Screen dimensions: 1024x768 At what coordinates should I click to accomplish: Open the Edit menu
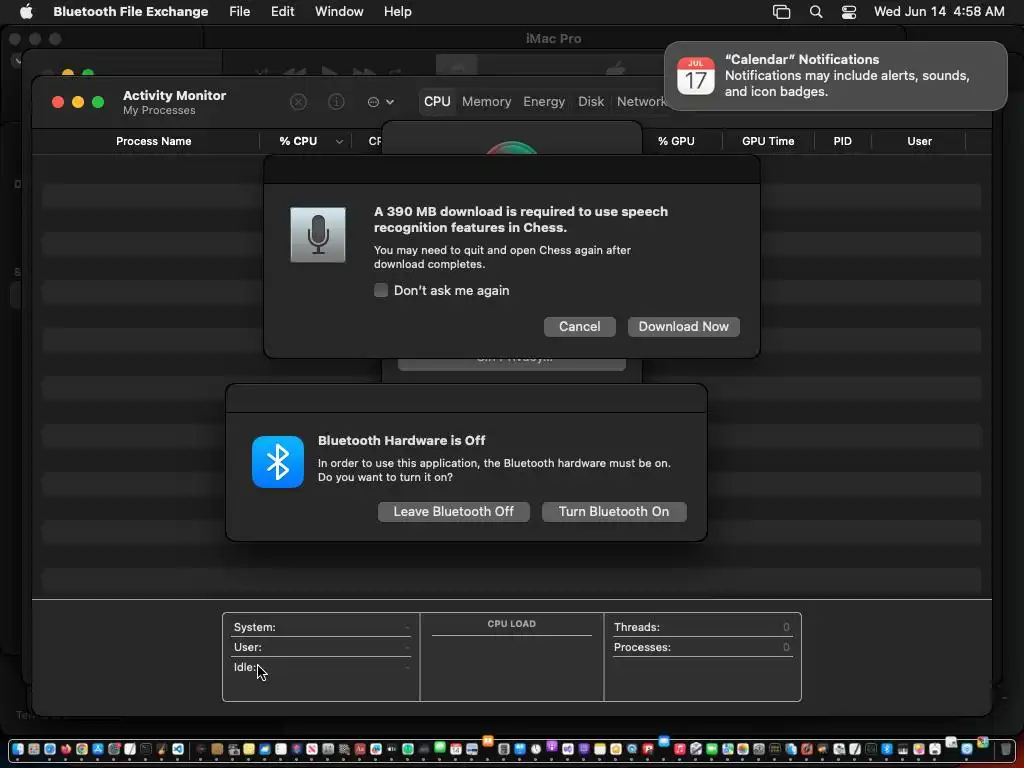[282, 12]
